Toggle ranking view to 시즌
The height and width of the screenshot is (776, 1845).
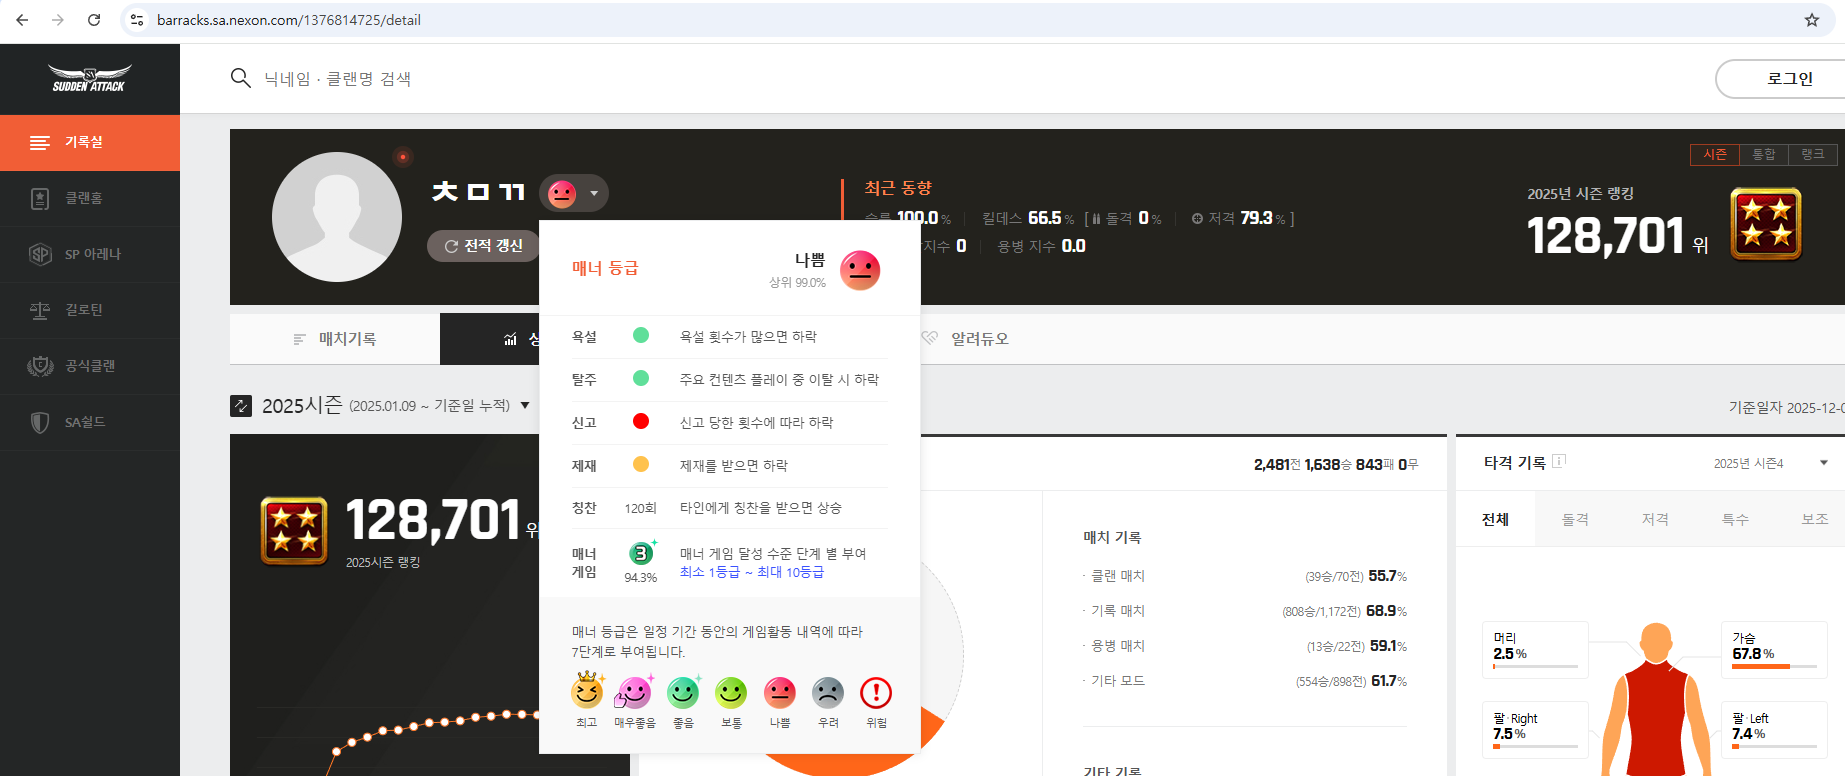pyautogui.click(x=1715, y=154)
